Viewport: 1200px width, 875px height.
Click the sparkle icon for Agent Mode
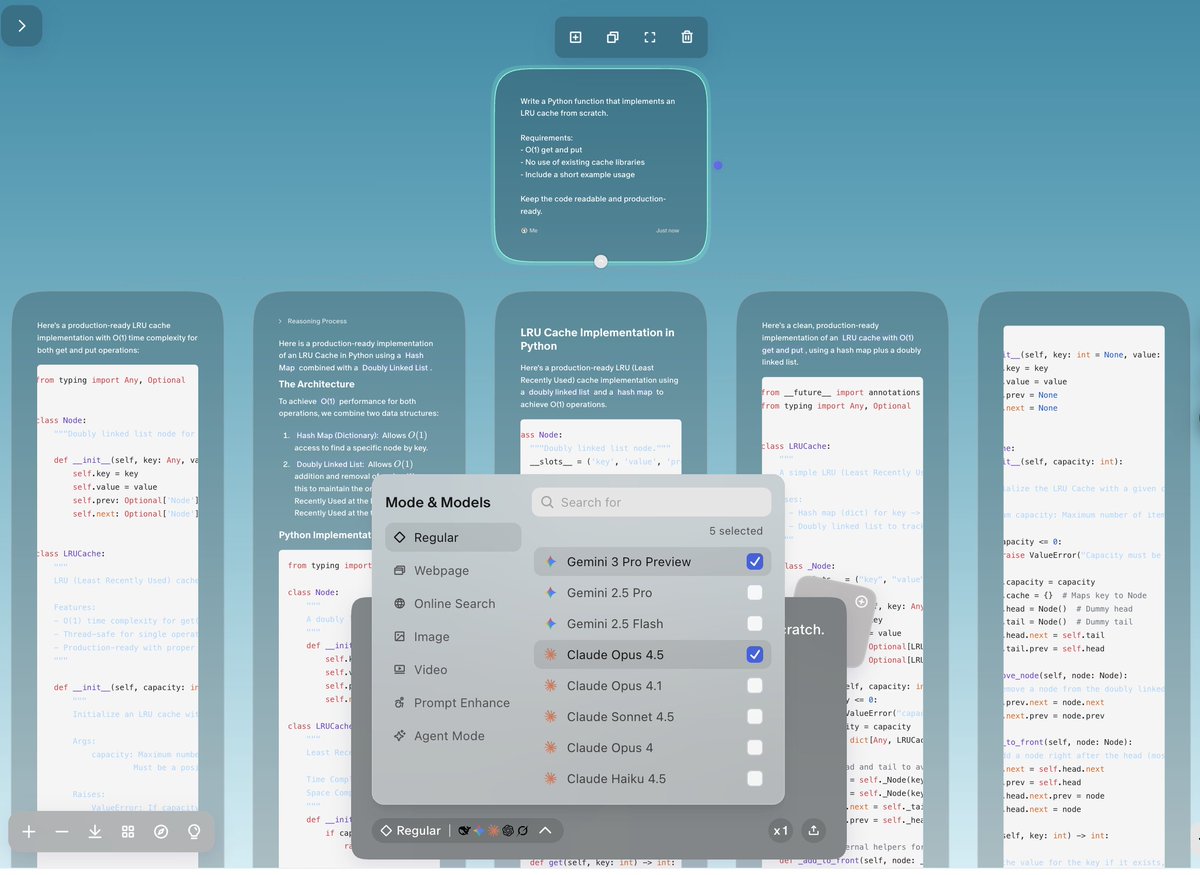(400, 735)
